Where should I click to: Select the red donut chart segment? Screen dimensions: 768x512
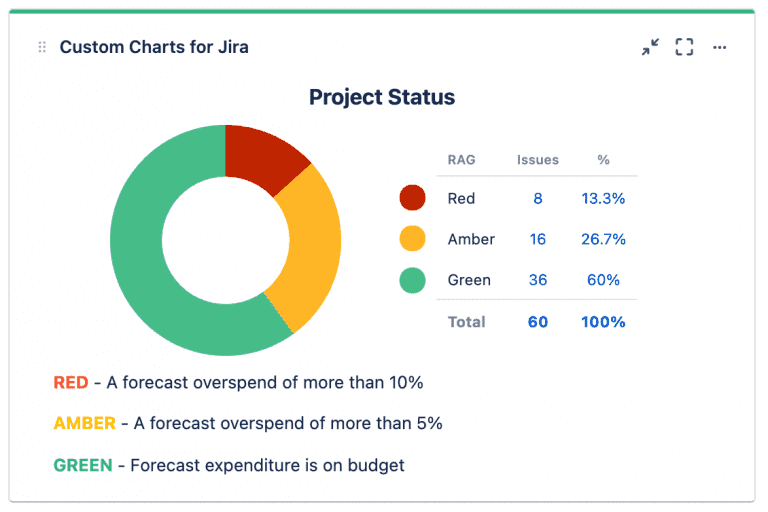point(262,155)
